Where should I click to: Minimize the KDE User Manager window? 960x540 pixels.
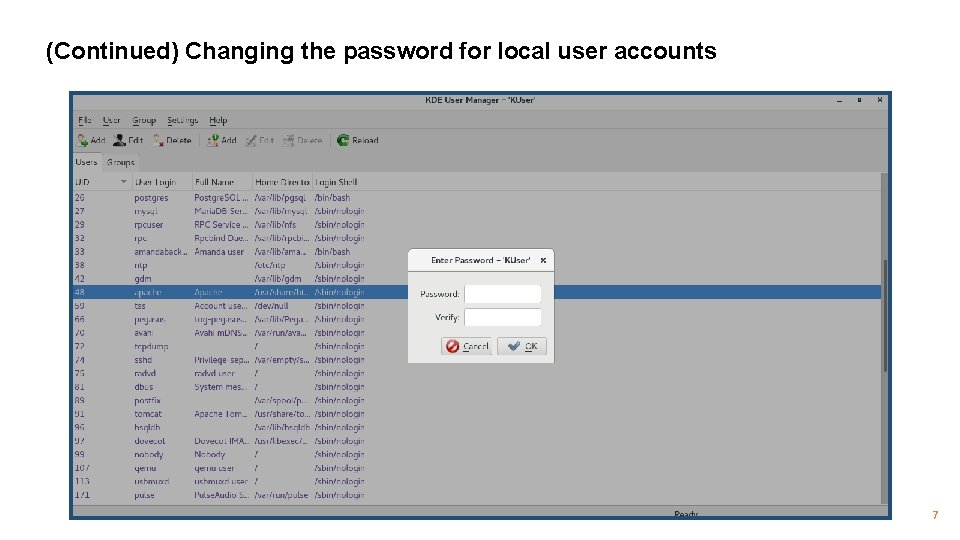pyautogui.click(x=839, y=100)
